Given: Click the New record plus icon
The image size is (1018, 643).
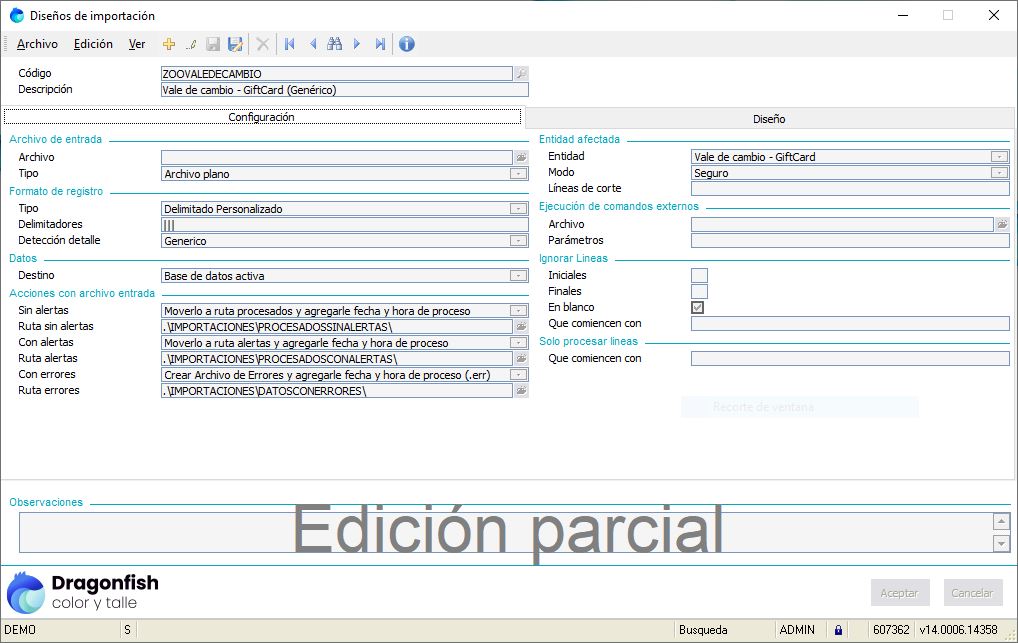Looking at the screenshot, I should (x=169, y=44).
